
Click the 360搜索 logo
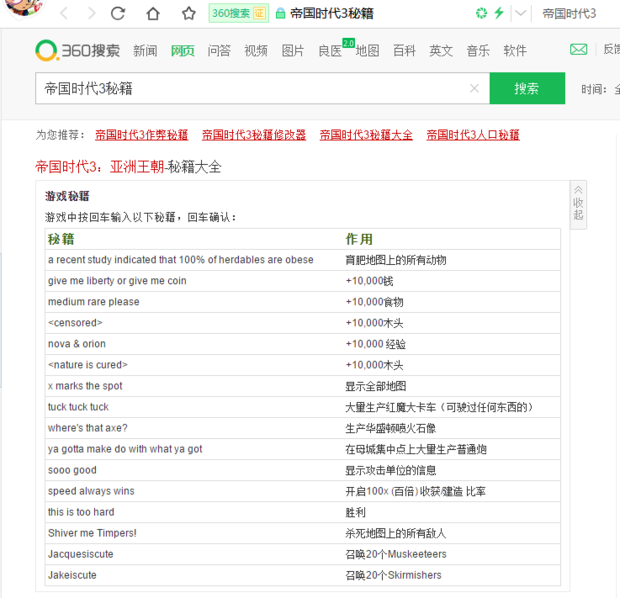tap(78, 50)
